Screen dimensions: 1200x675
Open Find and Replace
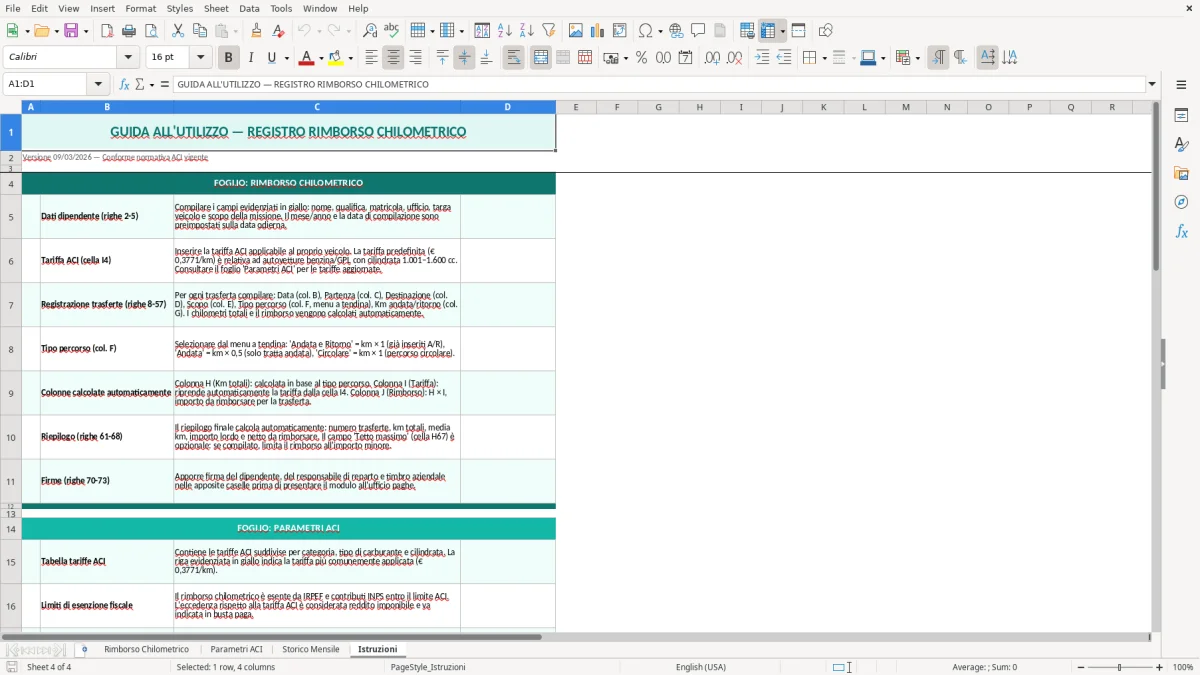coord(370,31)
